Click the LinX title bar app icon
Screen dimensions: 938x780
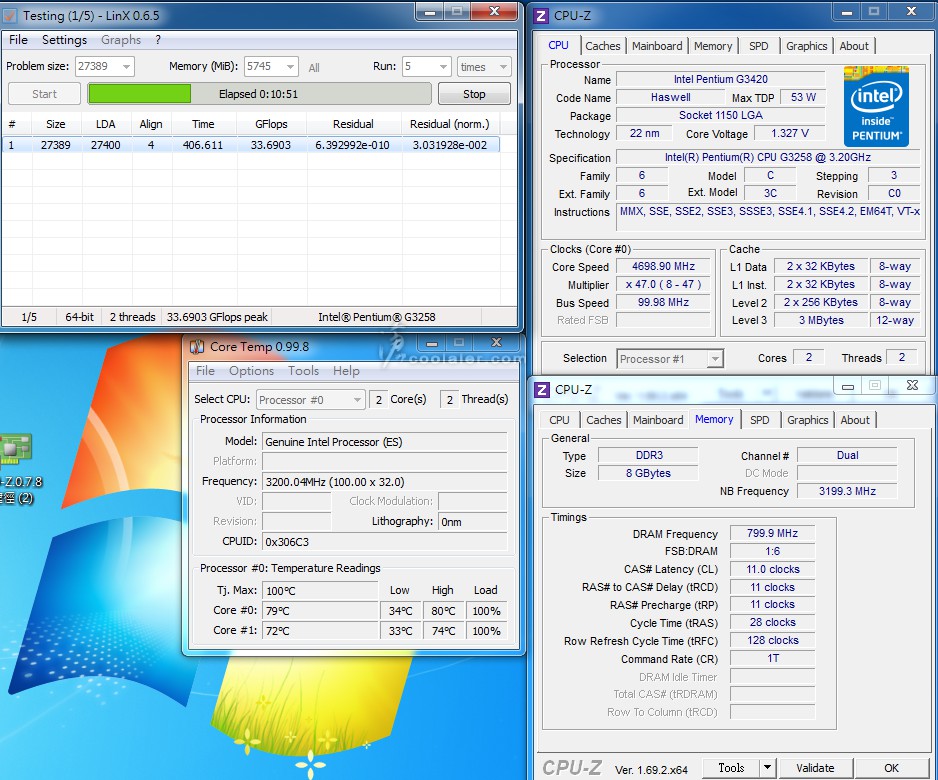point(10,16)
